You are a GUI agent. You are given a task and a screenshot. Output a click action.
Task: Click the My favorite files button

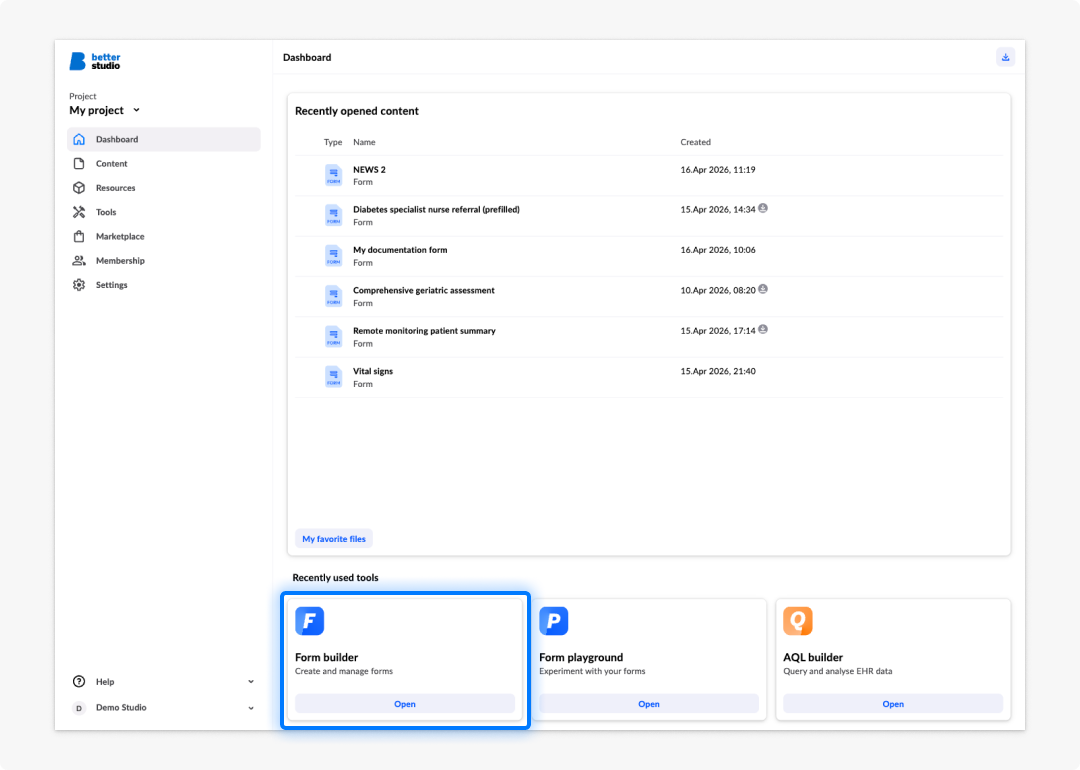[334, 539]
